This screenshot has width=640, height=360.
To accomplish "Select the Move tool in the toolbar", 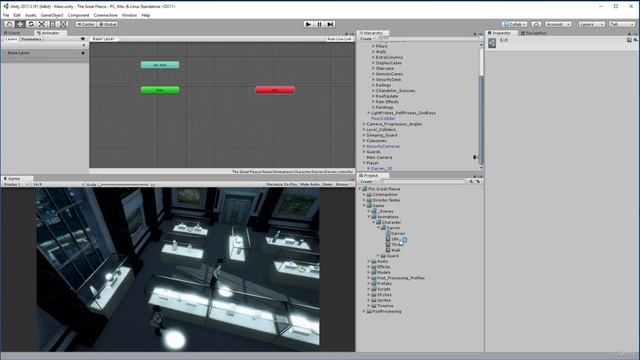I will [20, 24].
